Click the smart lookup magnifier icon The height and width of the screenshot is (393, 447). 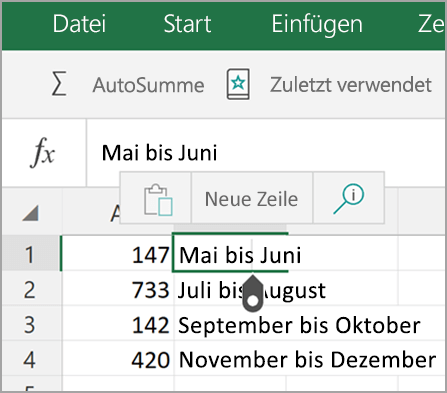pyautogui.click(x=349, y=199)
